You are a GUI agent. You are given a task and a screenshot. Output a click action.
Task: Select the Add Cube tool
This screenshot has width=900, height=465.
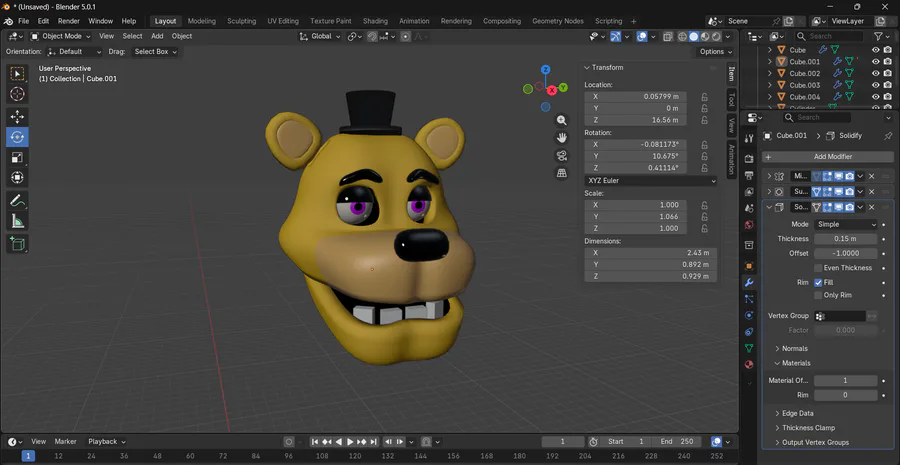tap(17, 244)
